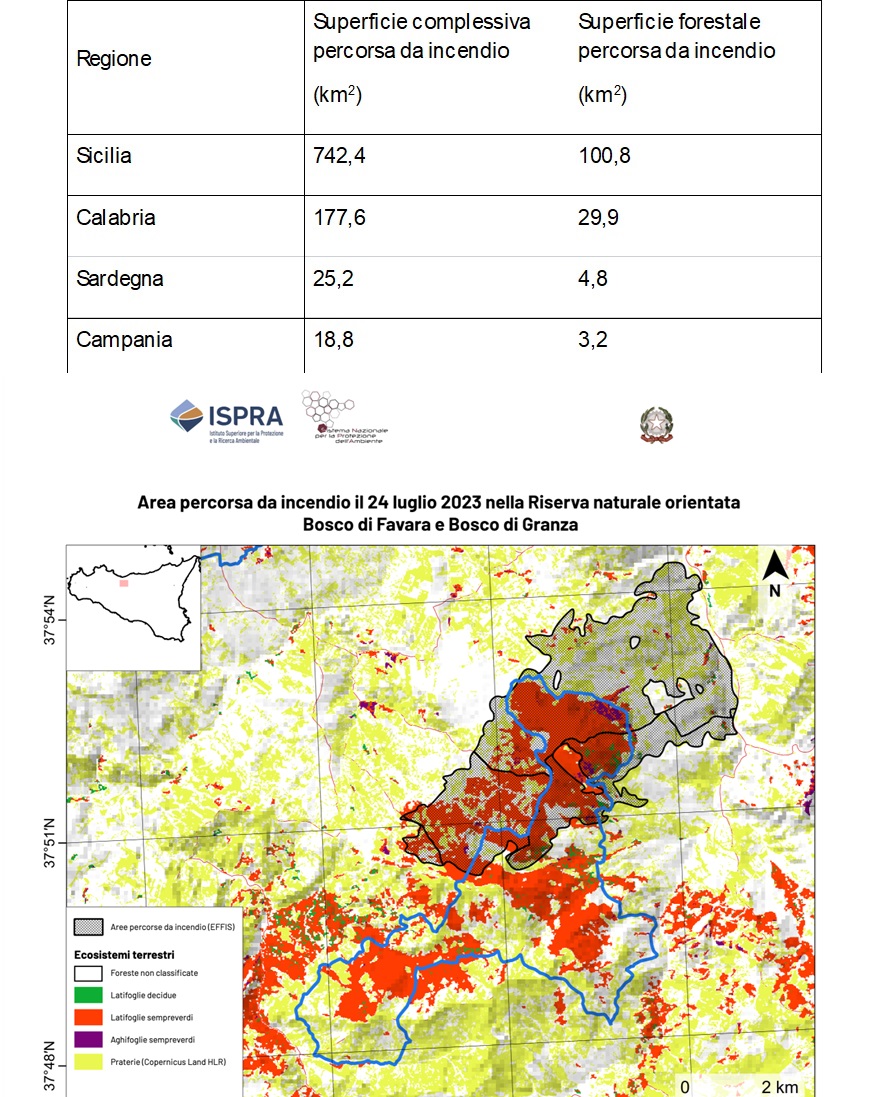Click the 37°51'N latitude label
Viewport: 888px width, 1097px height.
tap(49, 843)
